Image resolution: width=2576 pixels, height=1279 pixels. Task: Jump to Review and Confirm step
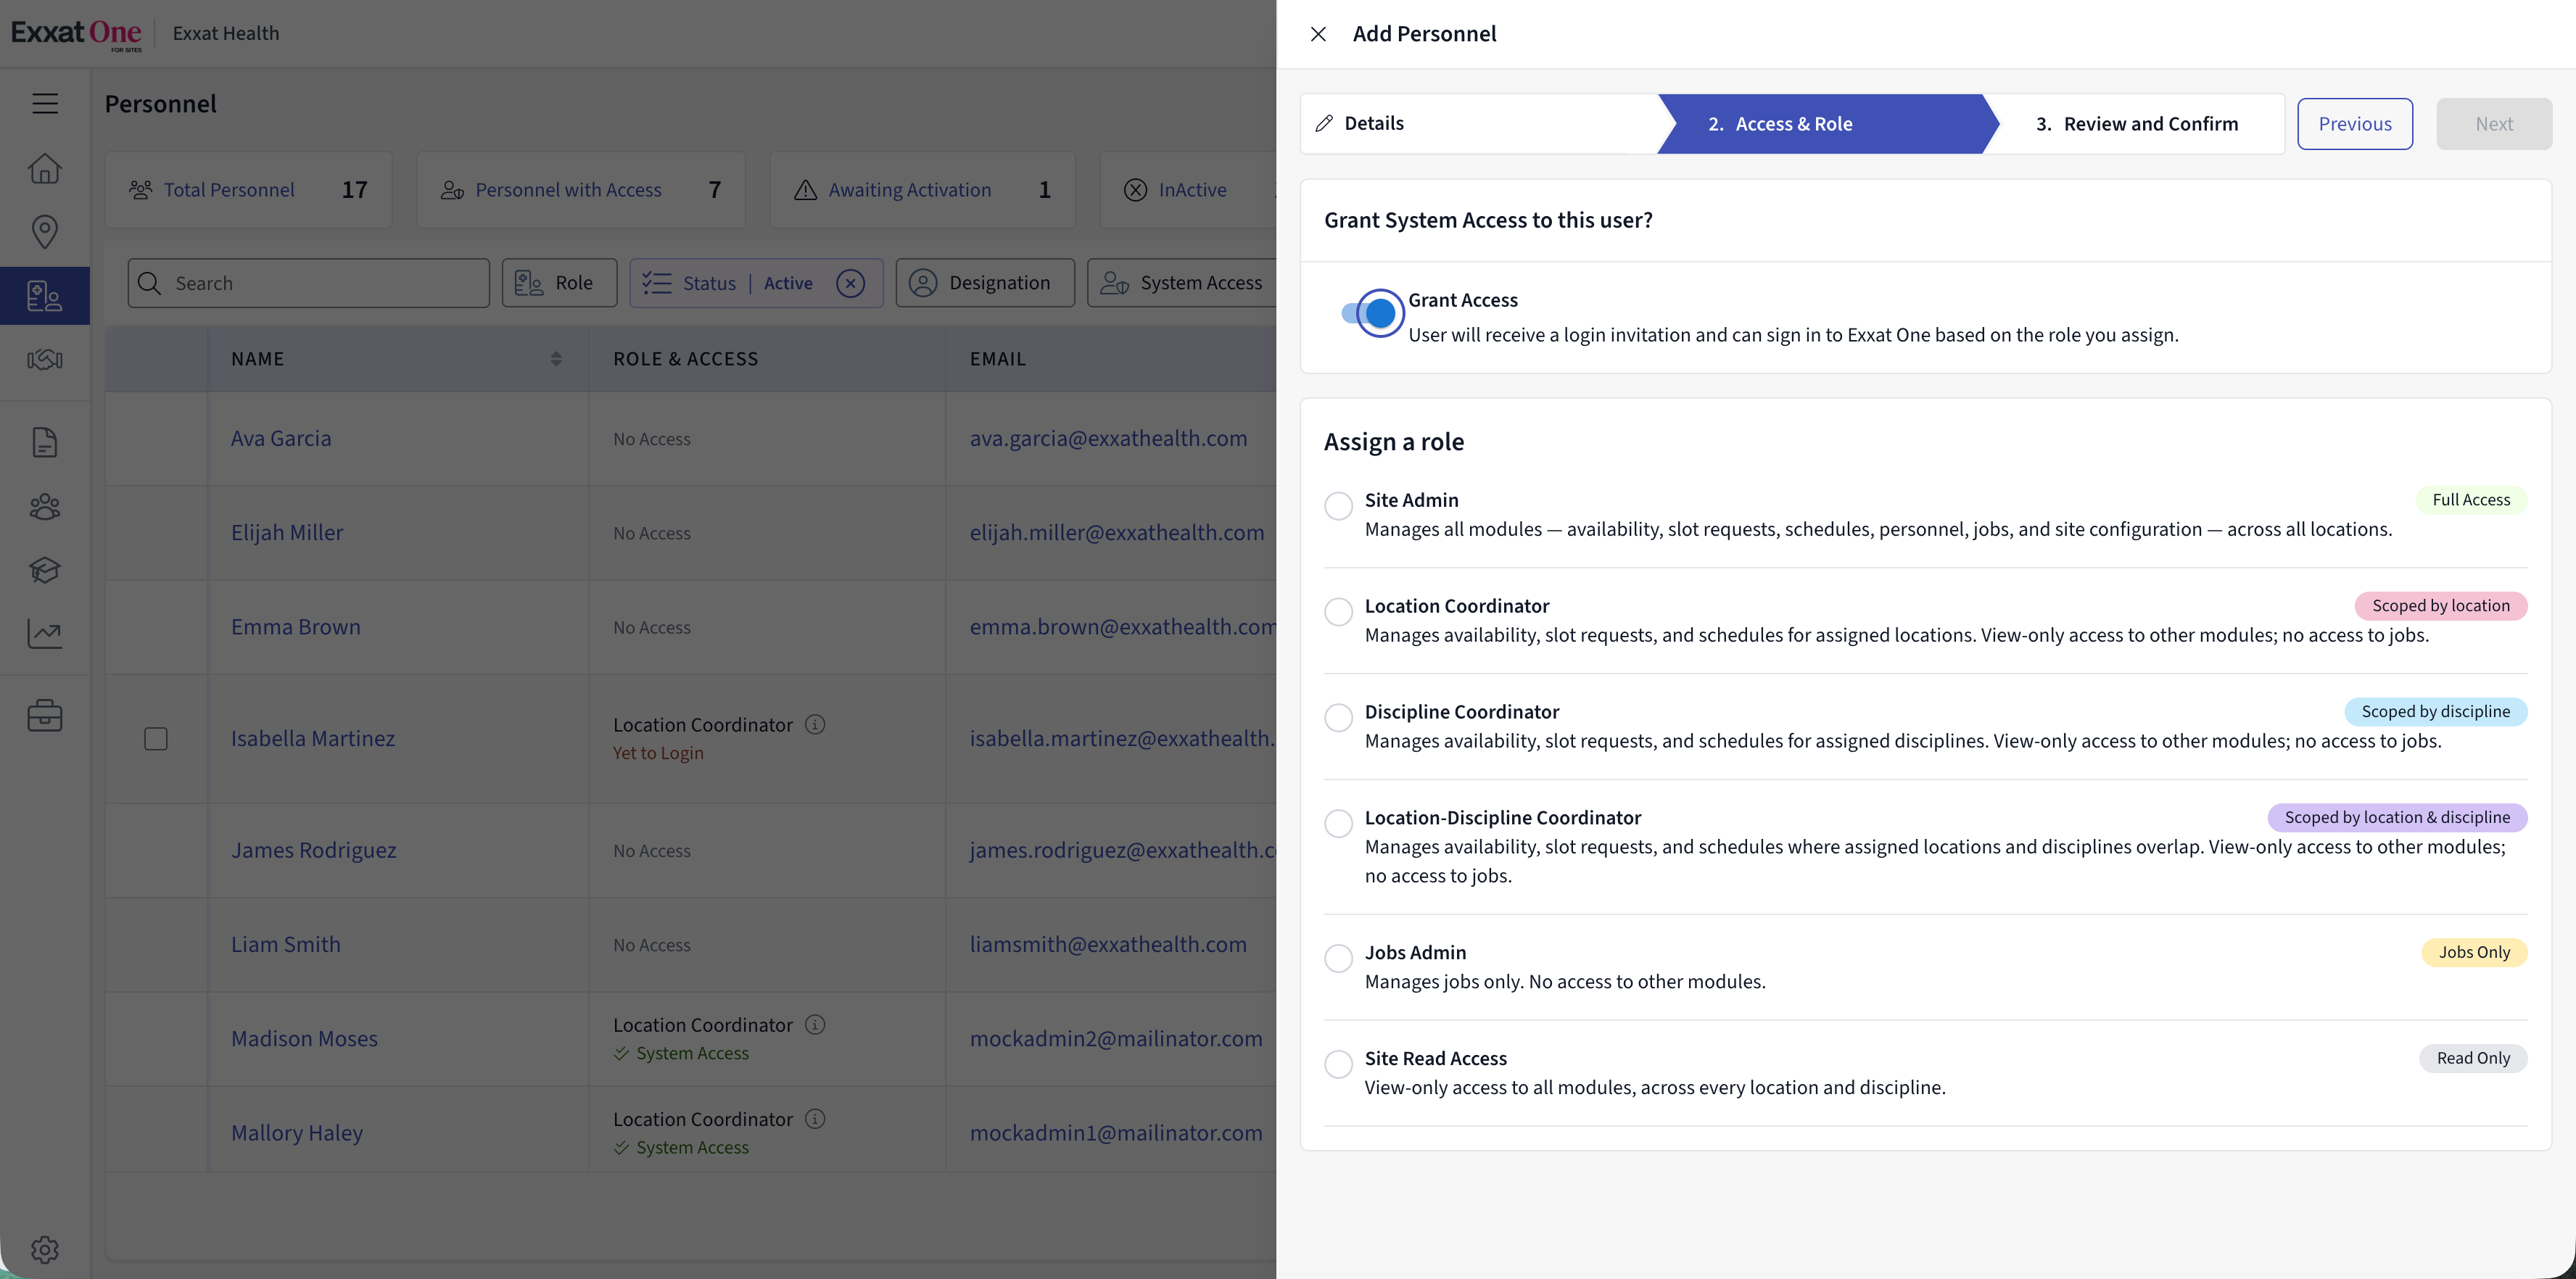pyautogui.click(x=2137, y=123)
